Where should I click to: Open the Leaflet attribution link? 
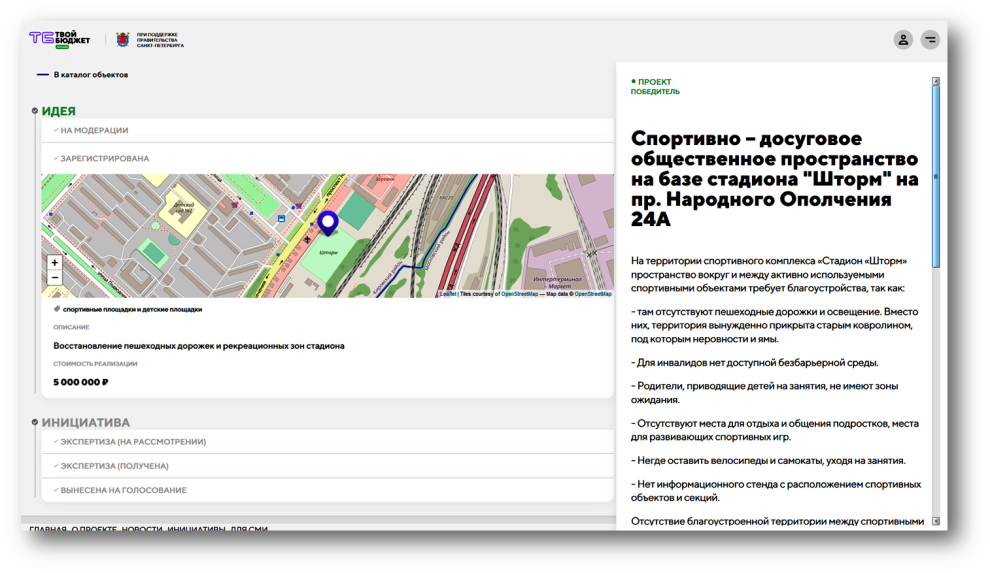tap(448, 294)
